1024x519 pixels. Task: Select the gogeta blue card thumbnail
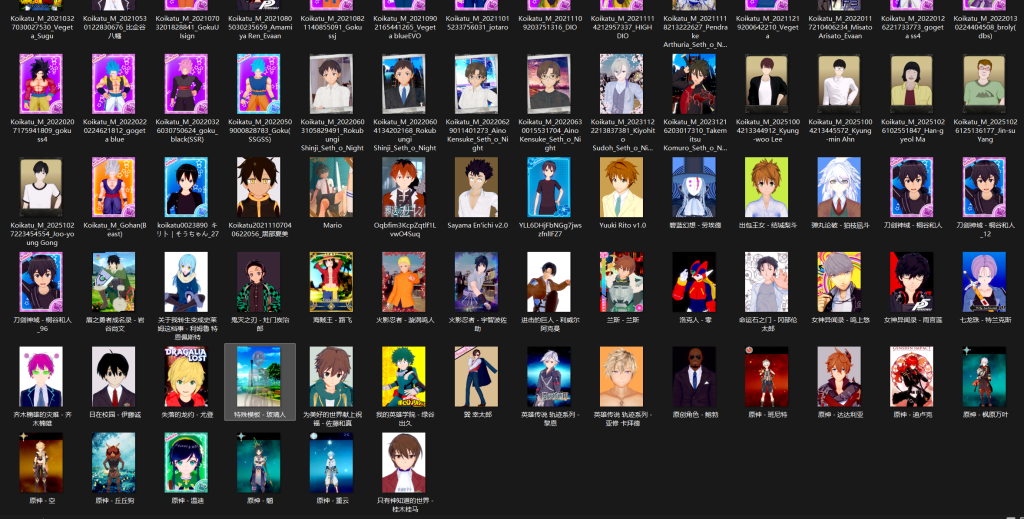coord(114,85)
